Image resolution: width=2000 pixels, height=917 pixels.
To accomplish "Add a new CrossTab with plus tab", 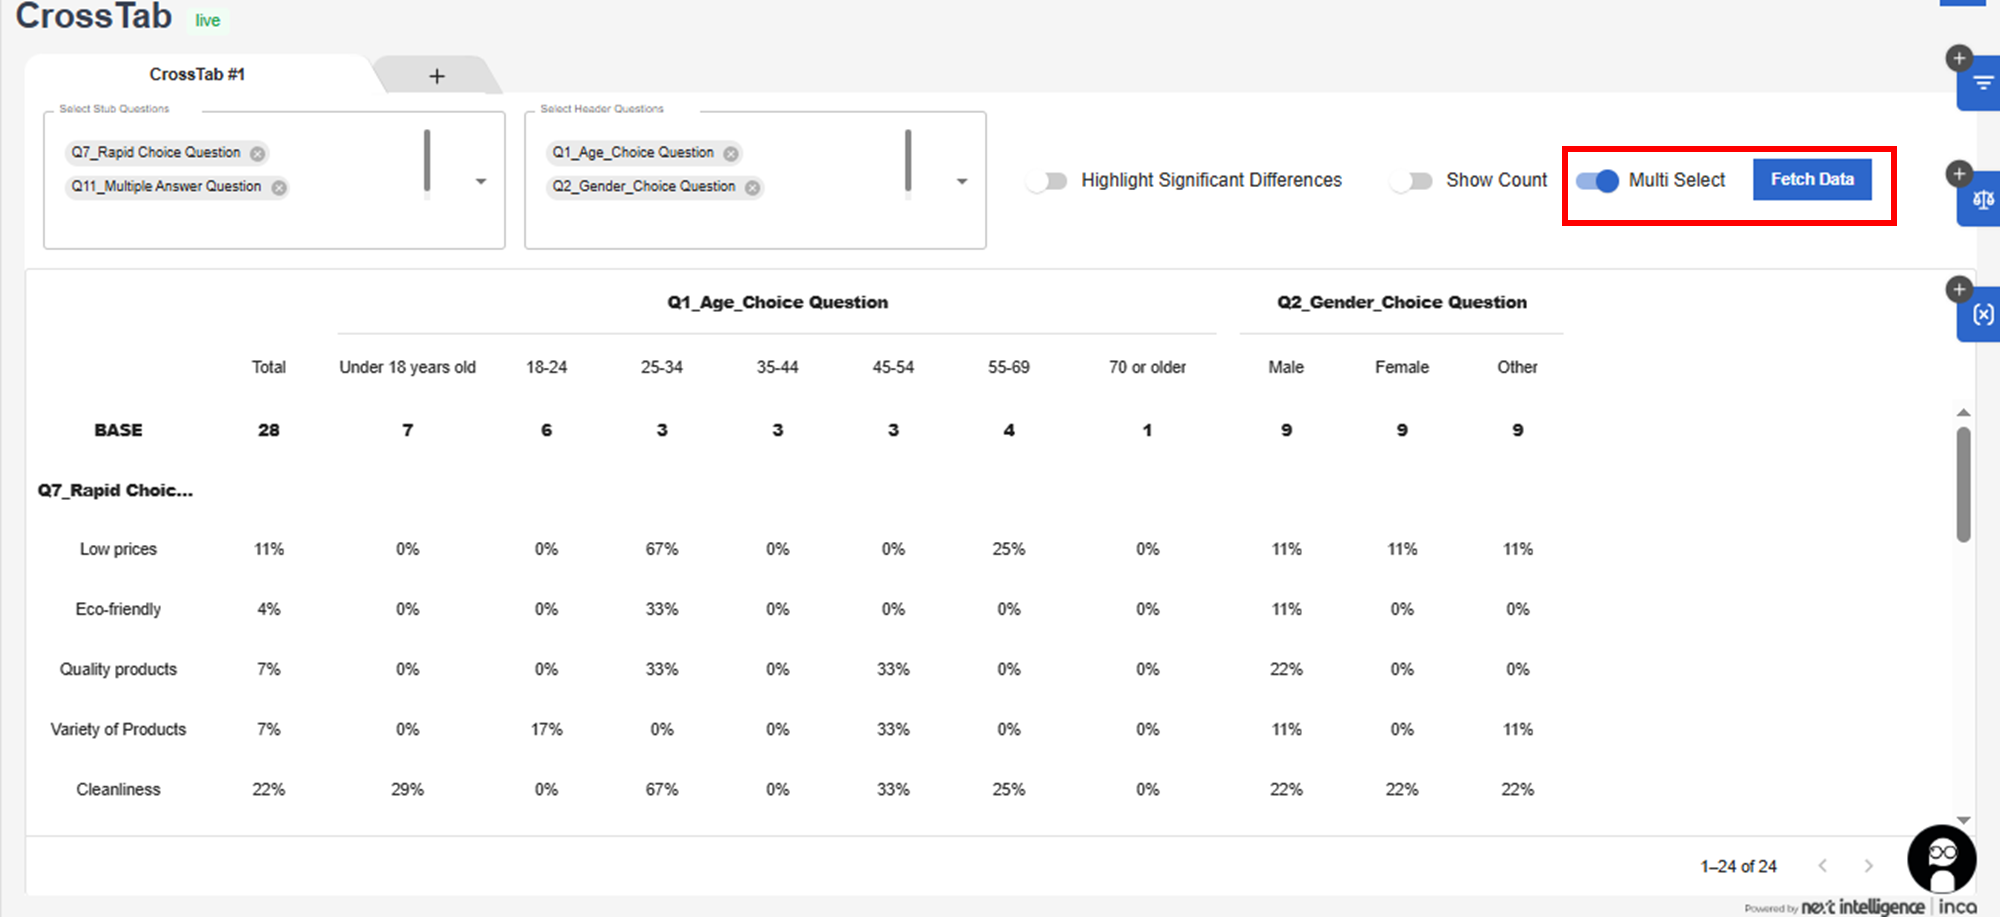I will click(x=437, y=76).
